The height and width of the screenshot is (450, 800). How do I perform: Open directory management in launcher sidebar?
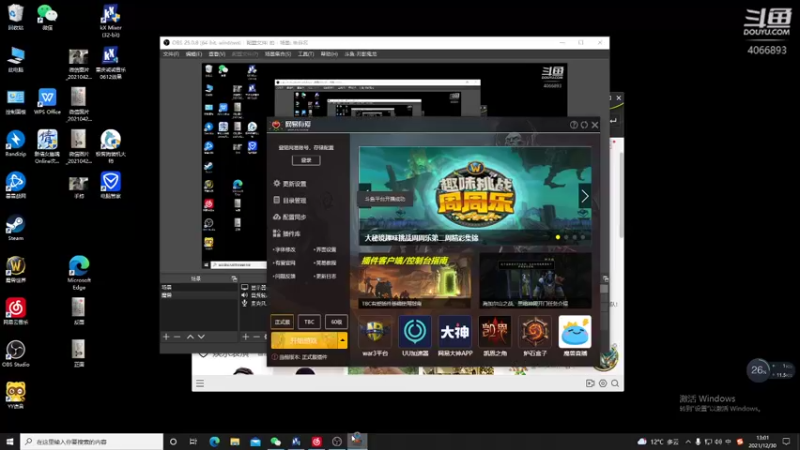290,201
